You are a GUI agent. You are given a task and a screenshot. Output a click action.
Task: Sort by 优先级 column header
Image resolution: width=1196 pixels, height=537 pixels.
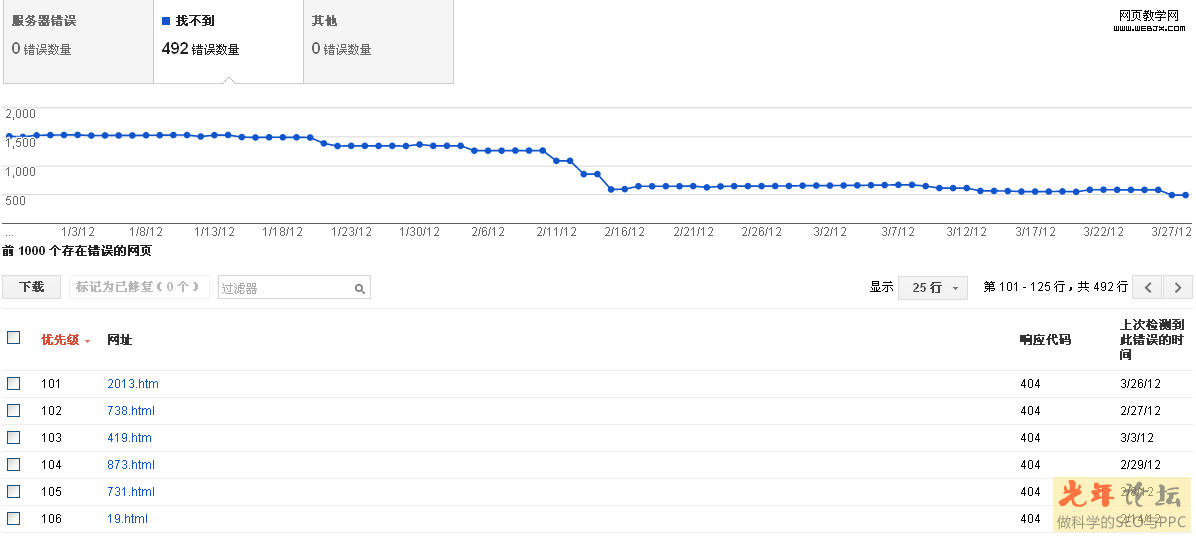click(59, 340)
